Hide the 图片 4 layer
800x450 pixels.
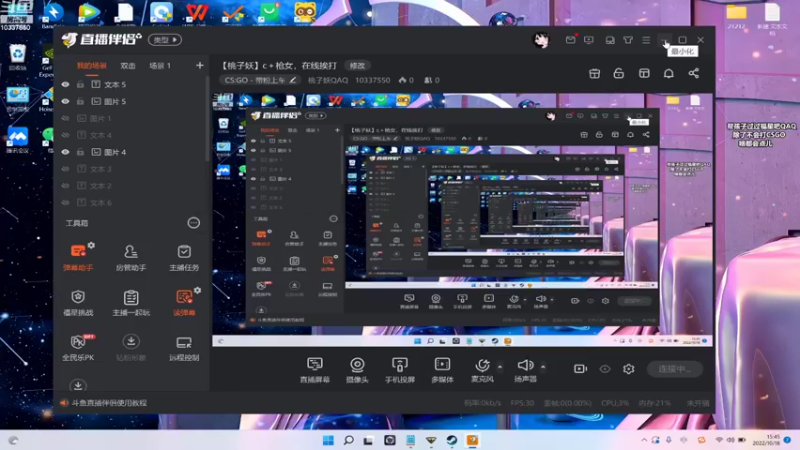pyautogui.click(x=65, y=152)
